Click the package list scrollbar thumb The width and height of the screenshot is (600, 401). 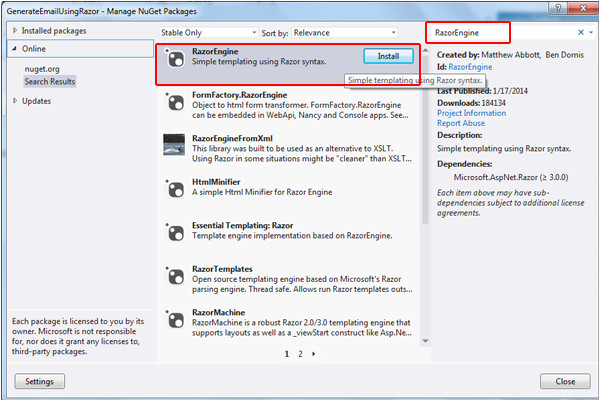(x=425, y=138)
